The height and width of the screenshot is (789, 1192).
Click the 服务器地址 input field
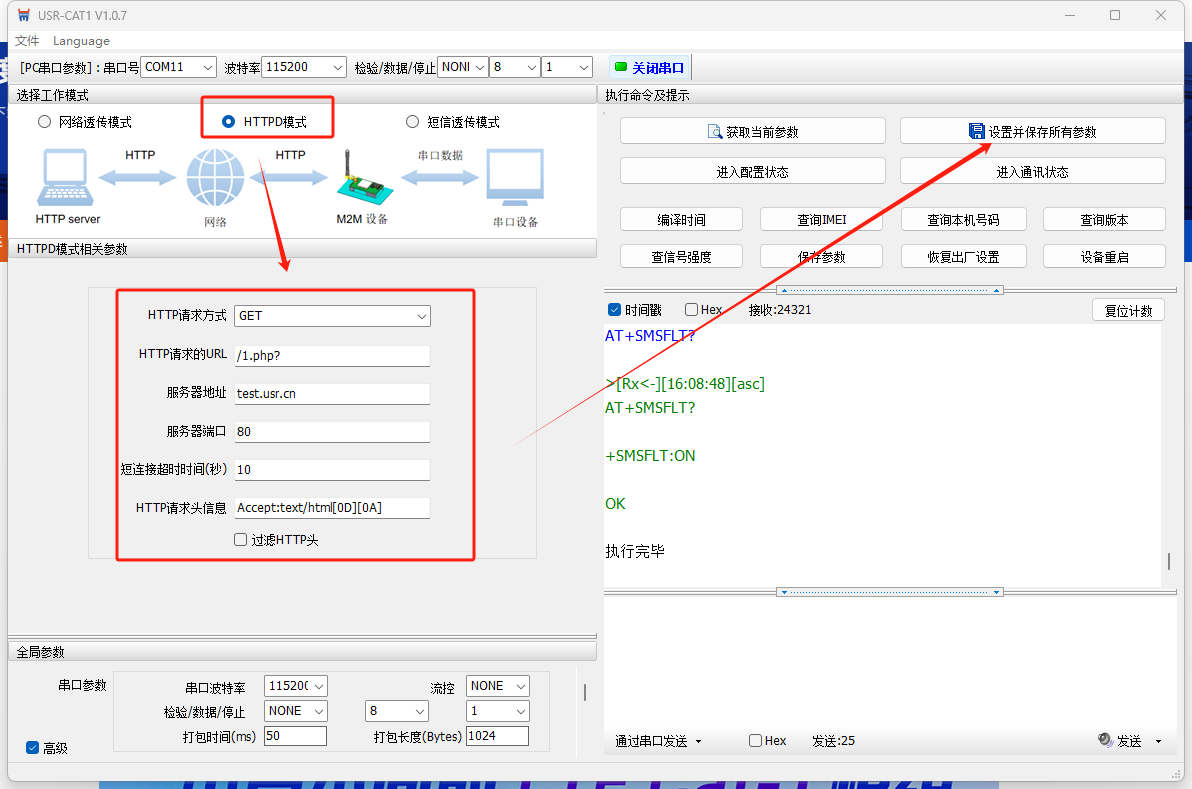coord(332,394)
